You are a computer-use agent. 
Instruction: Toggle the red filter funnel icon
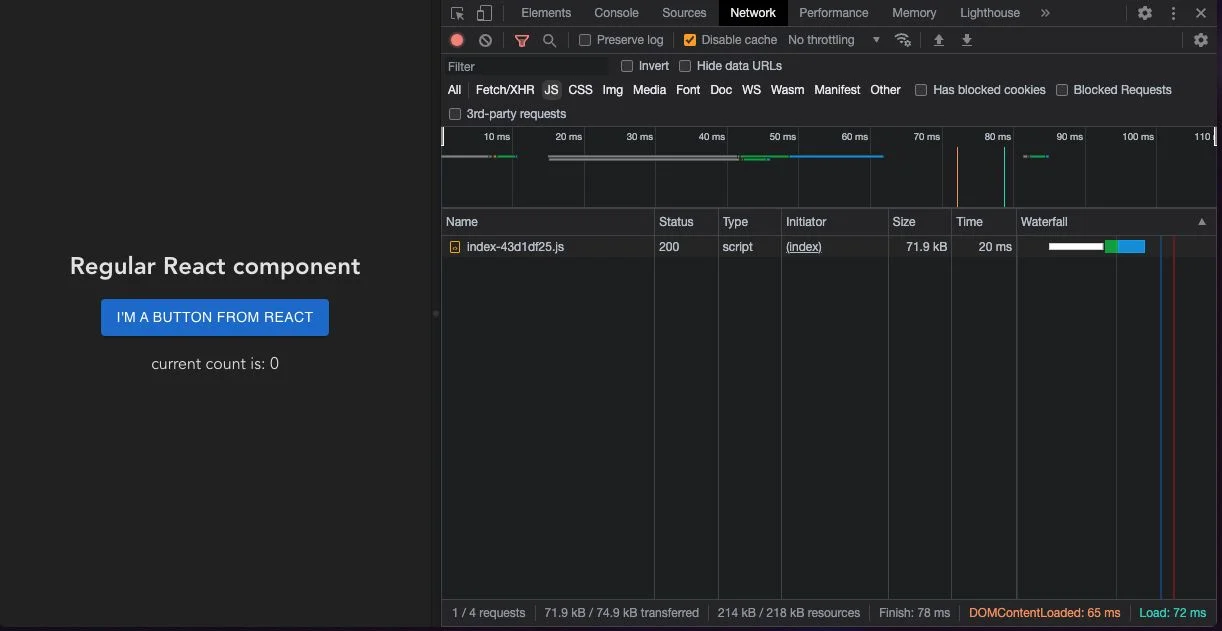[x=522, y=40]
